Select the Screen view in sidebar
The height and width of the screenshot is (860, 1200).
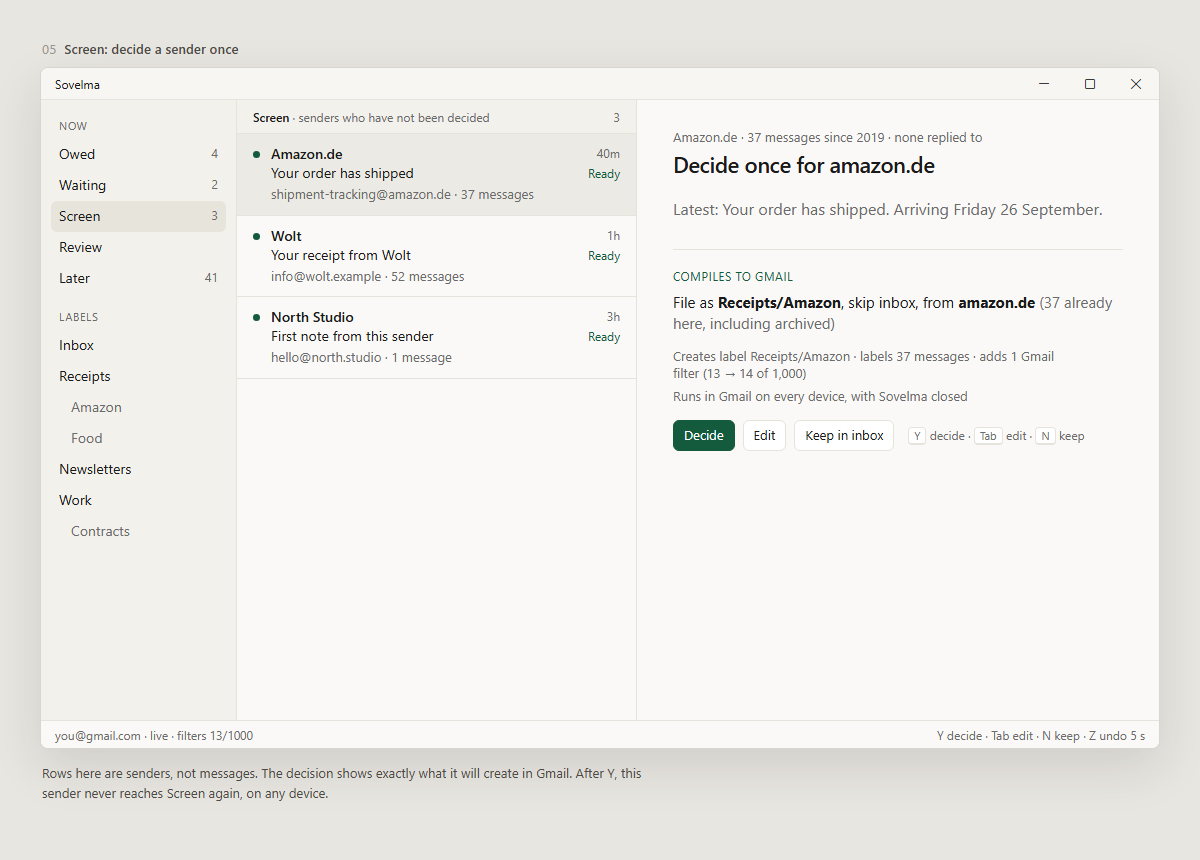pyautogui.click(x=138, y=216)
